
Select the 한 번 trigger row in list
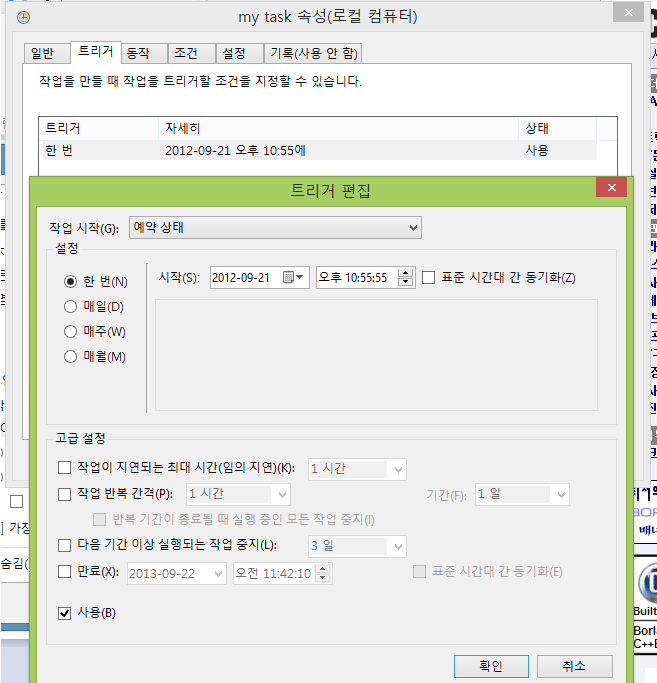point(300,150)
